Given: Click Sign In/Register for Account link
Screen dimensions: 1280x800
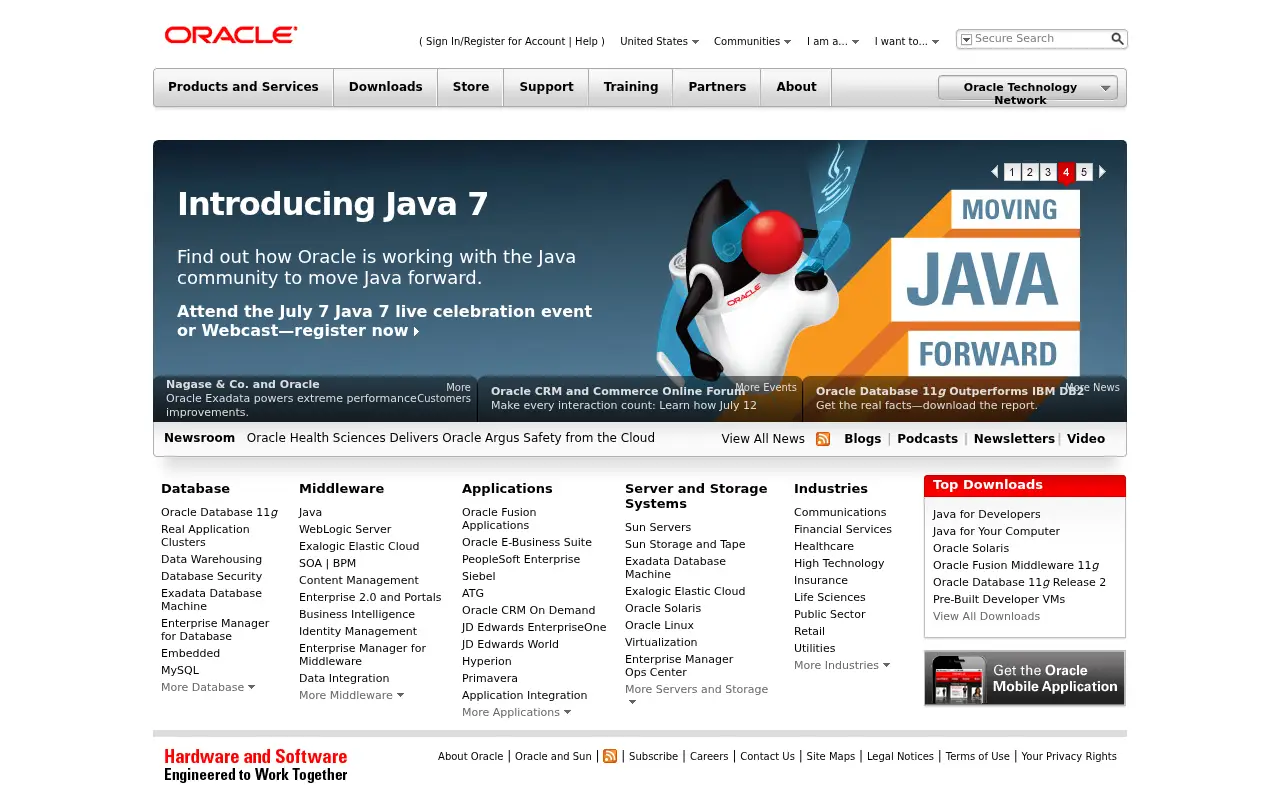Looking at the screenshot, I should pos(496,41).
